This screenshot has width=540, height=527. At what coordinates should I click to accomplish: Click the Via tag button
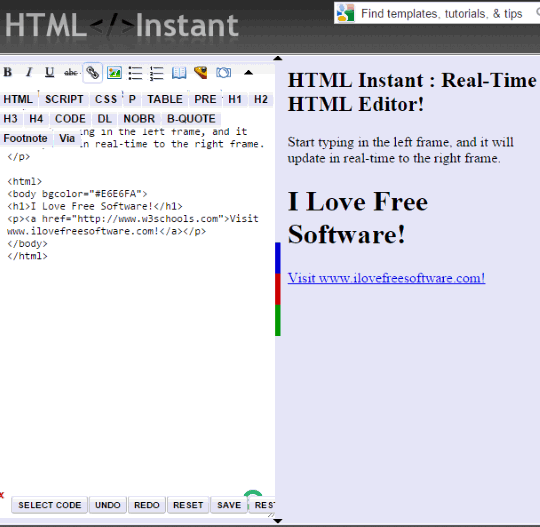(67, 138)
